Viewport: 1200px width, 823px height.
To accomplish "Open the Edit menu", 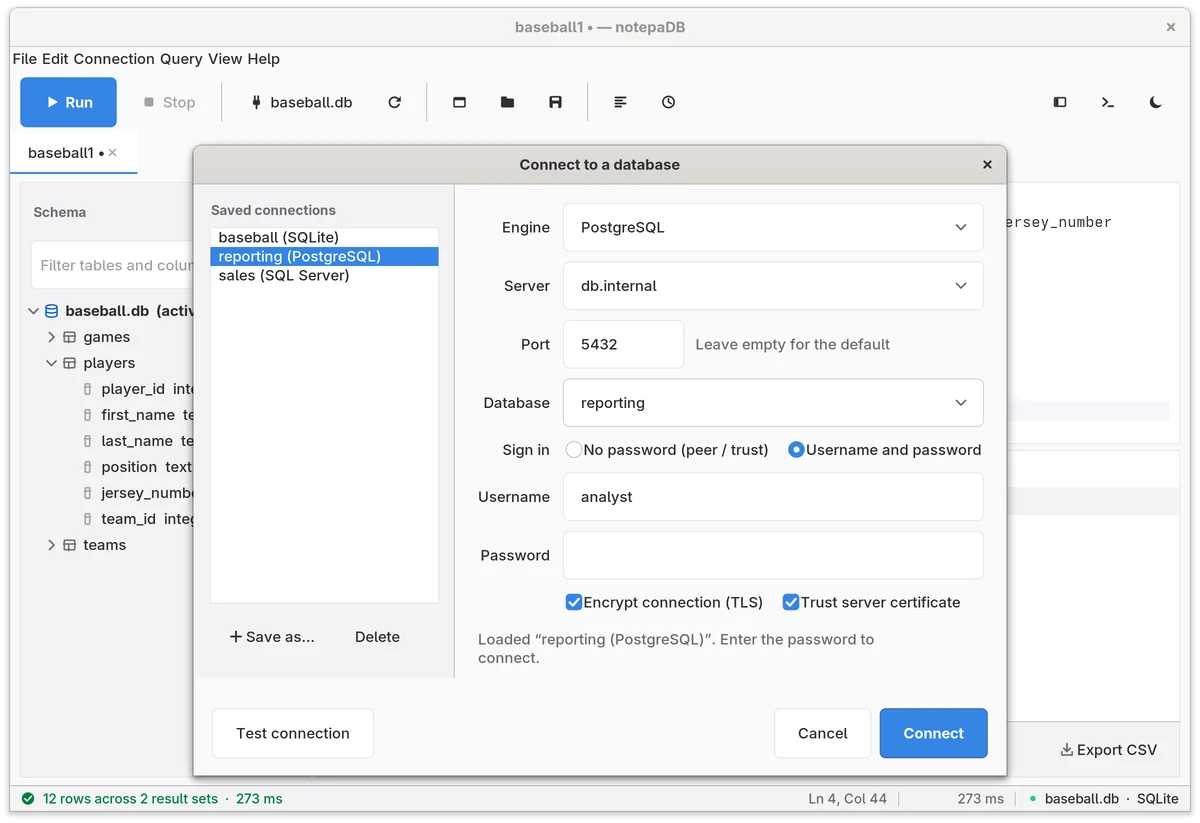I will click(x=55, y=59).
